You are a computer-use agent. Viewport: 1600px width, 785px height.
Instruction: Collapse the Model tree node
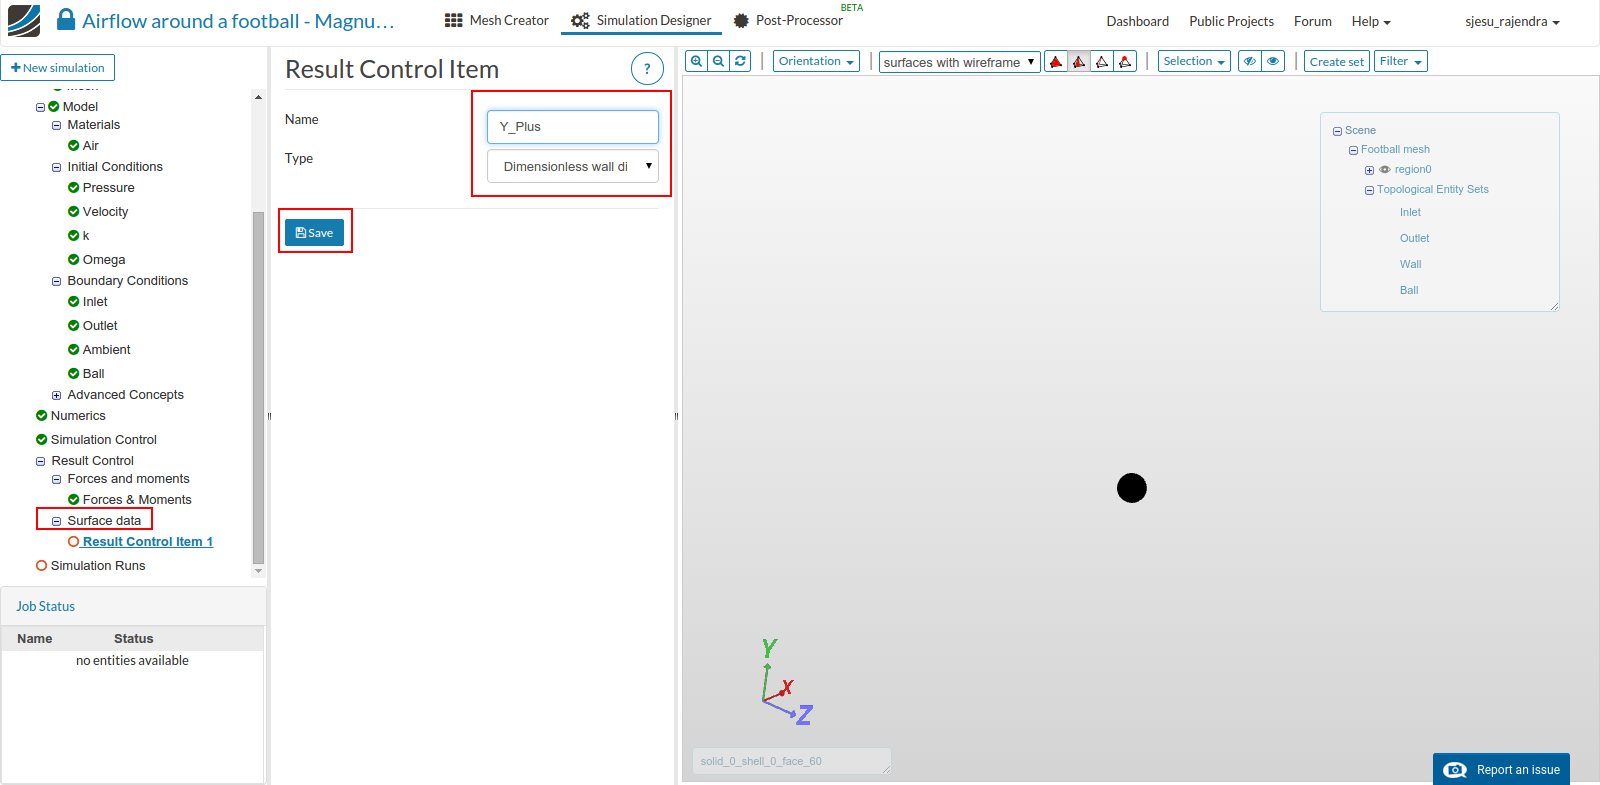41,107
